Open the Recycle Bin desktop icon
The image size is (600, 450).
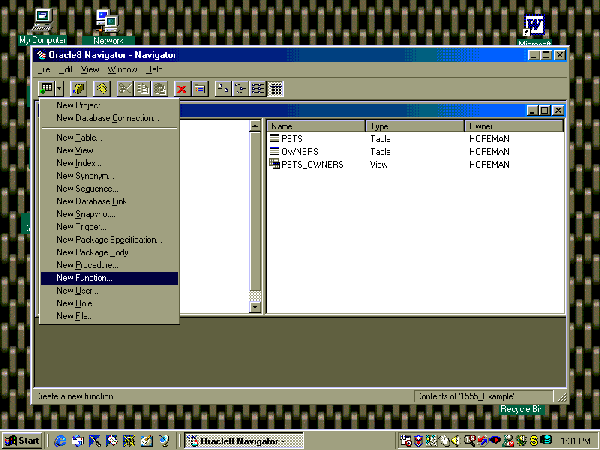pos(521,409)
